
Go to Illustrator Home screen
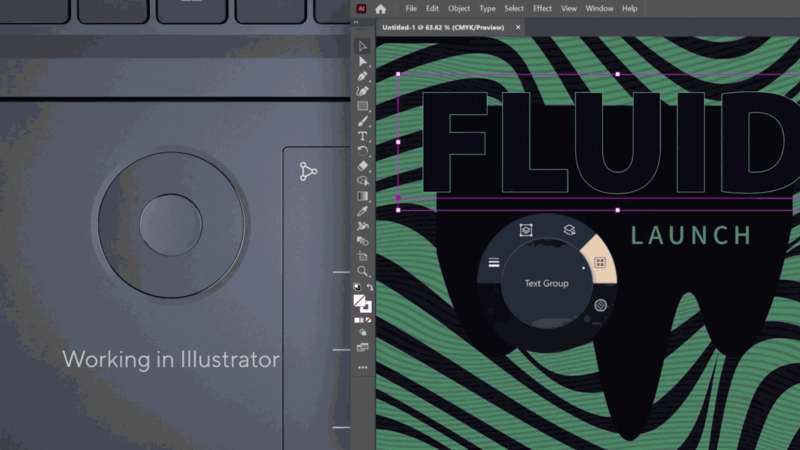(x=380, y=9)
